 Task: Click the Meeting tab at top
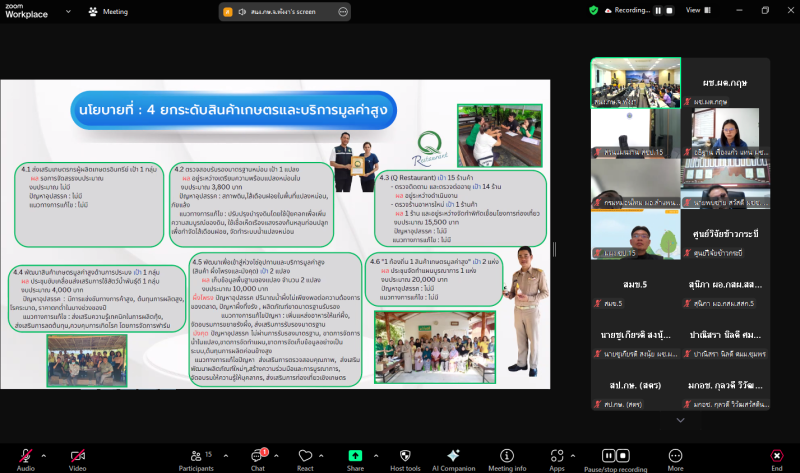pos(109,11)
